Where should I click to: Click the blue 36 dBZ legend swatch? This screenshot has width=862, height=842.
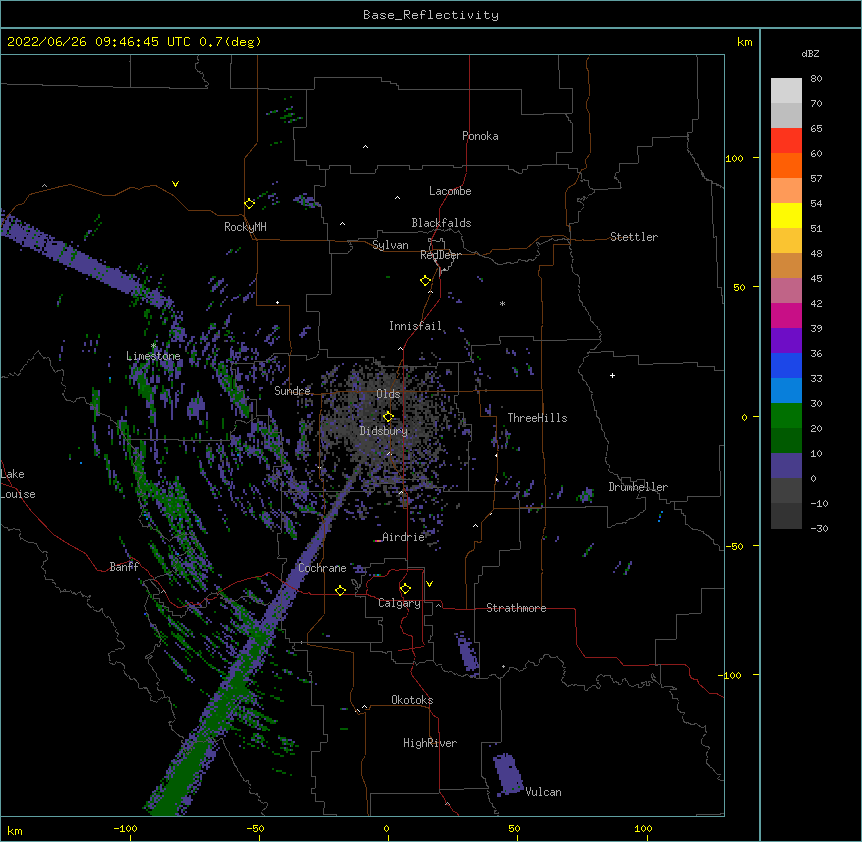click(786, 365)
